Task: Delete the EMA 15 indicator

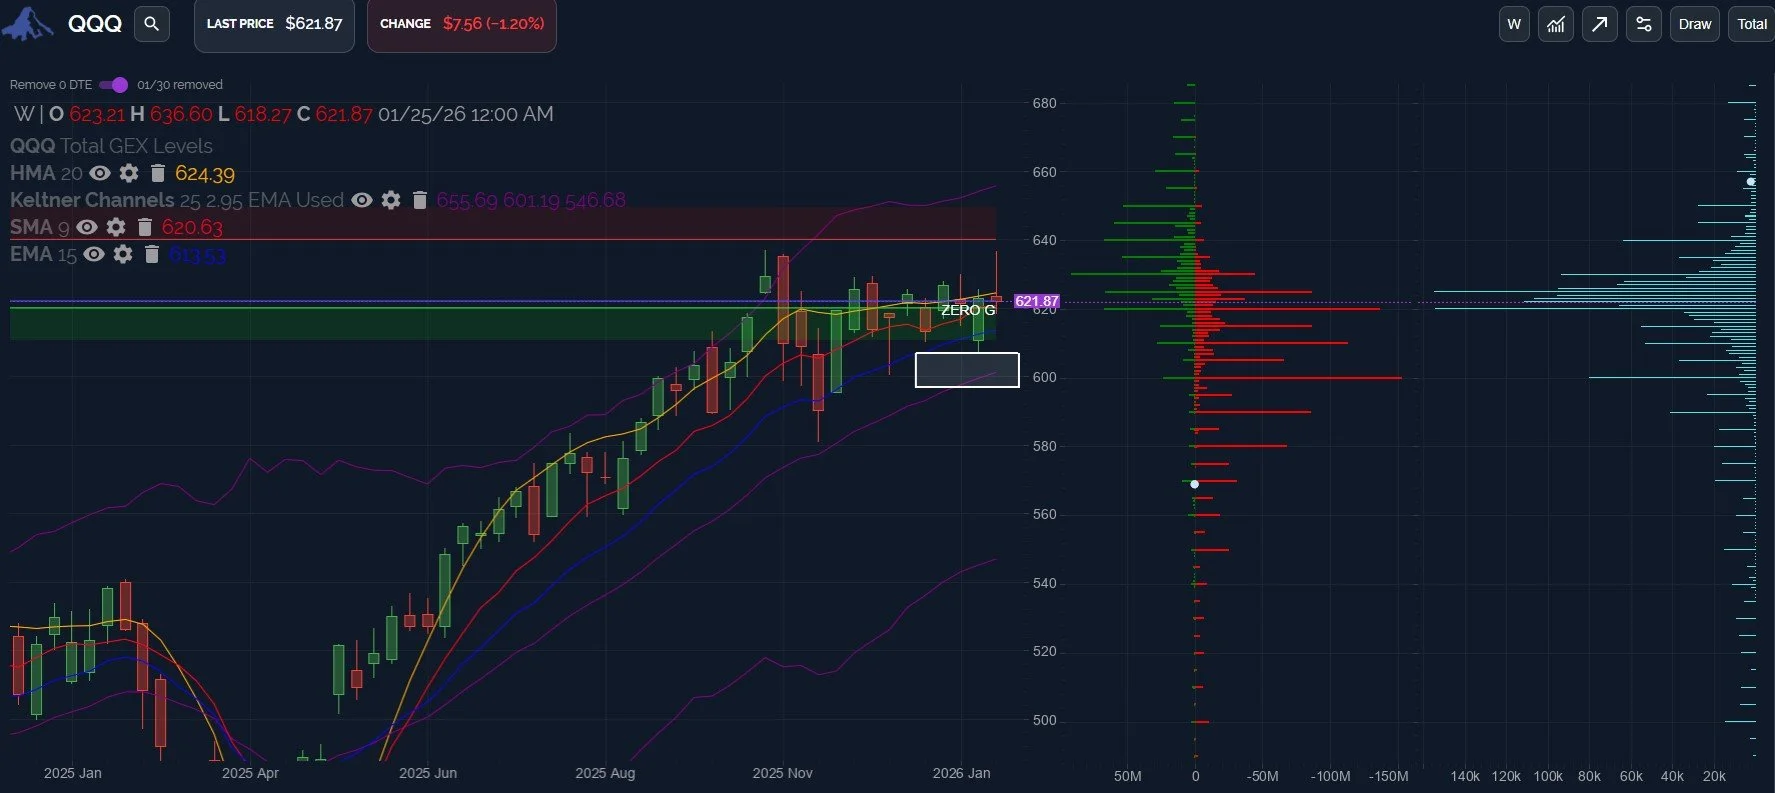Action: click(x=152, y=254)
